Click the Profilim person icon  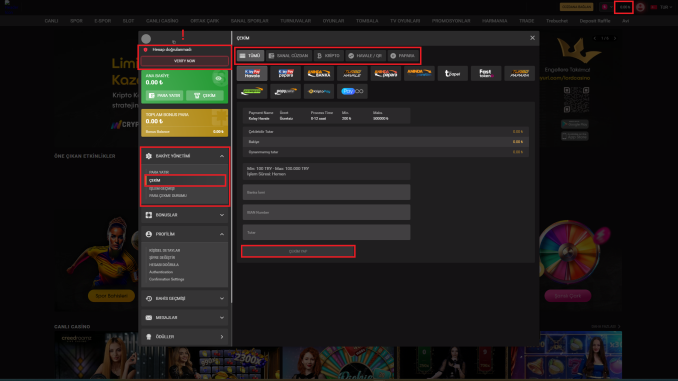[x=149, y=234]
